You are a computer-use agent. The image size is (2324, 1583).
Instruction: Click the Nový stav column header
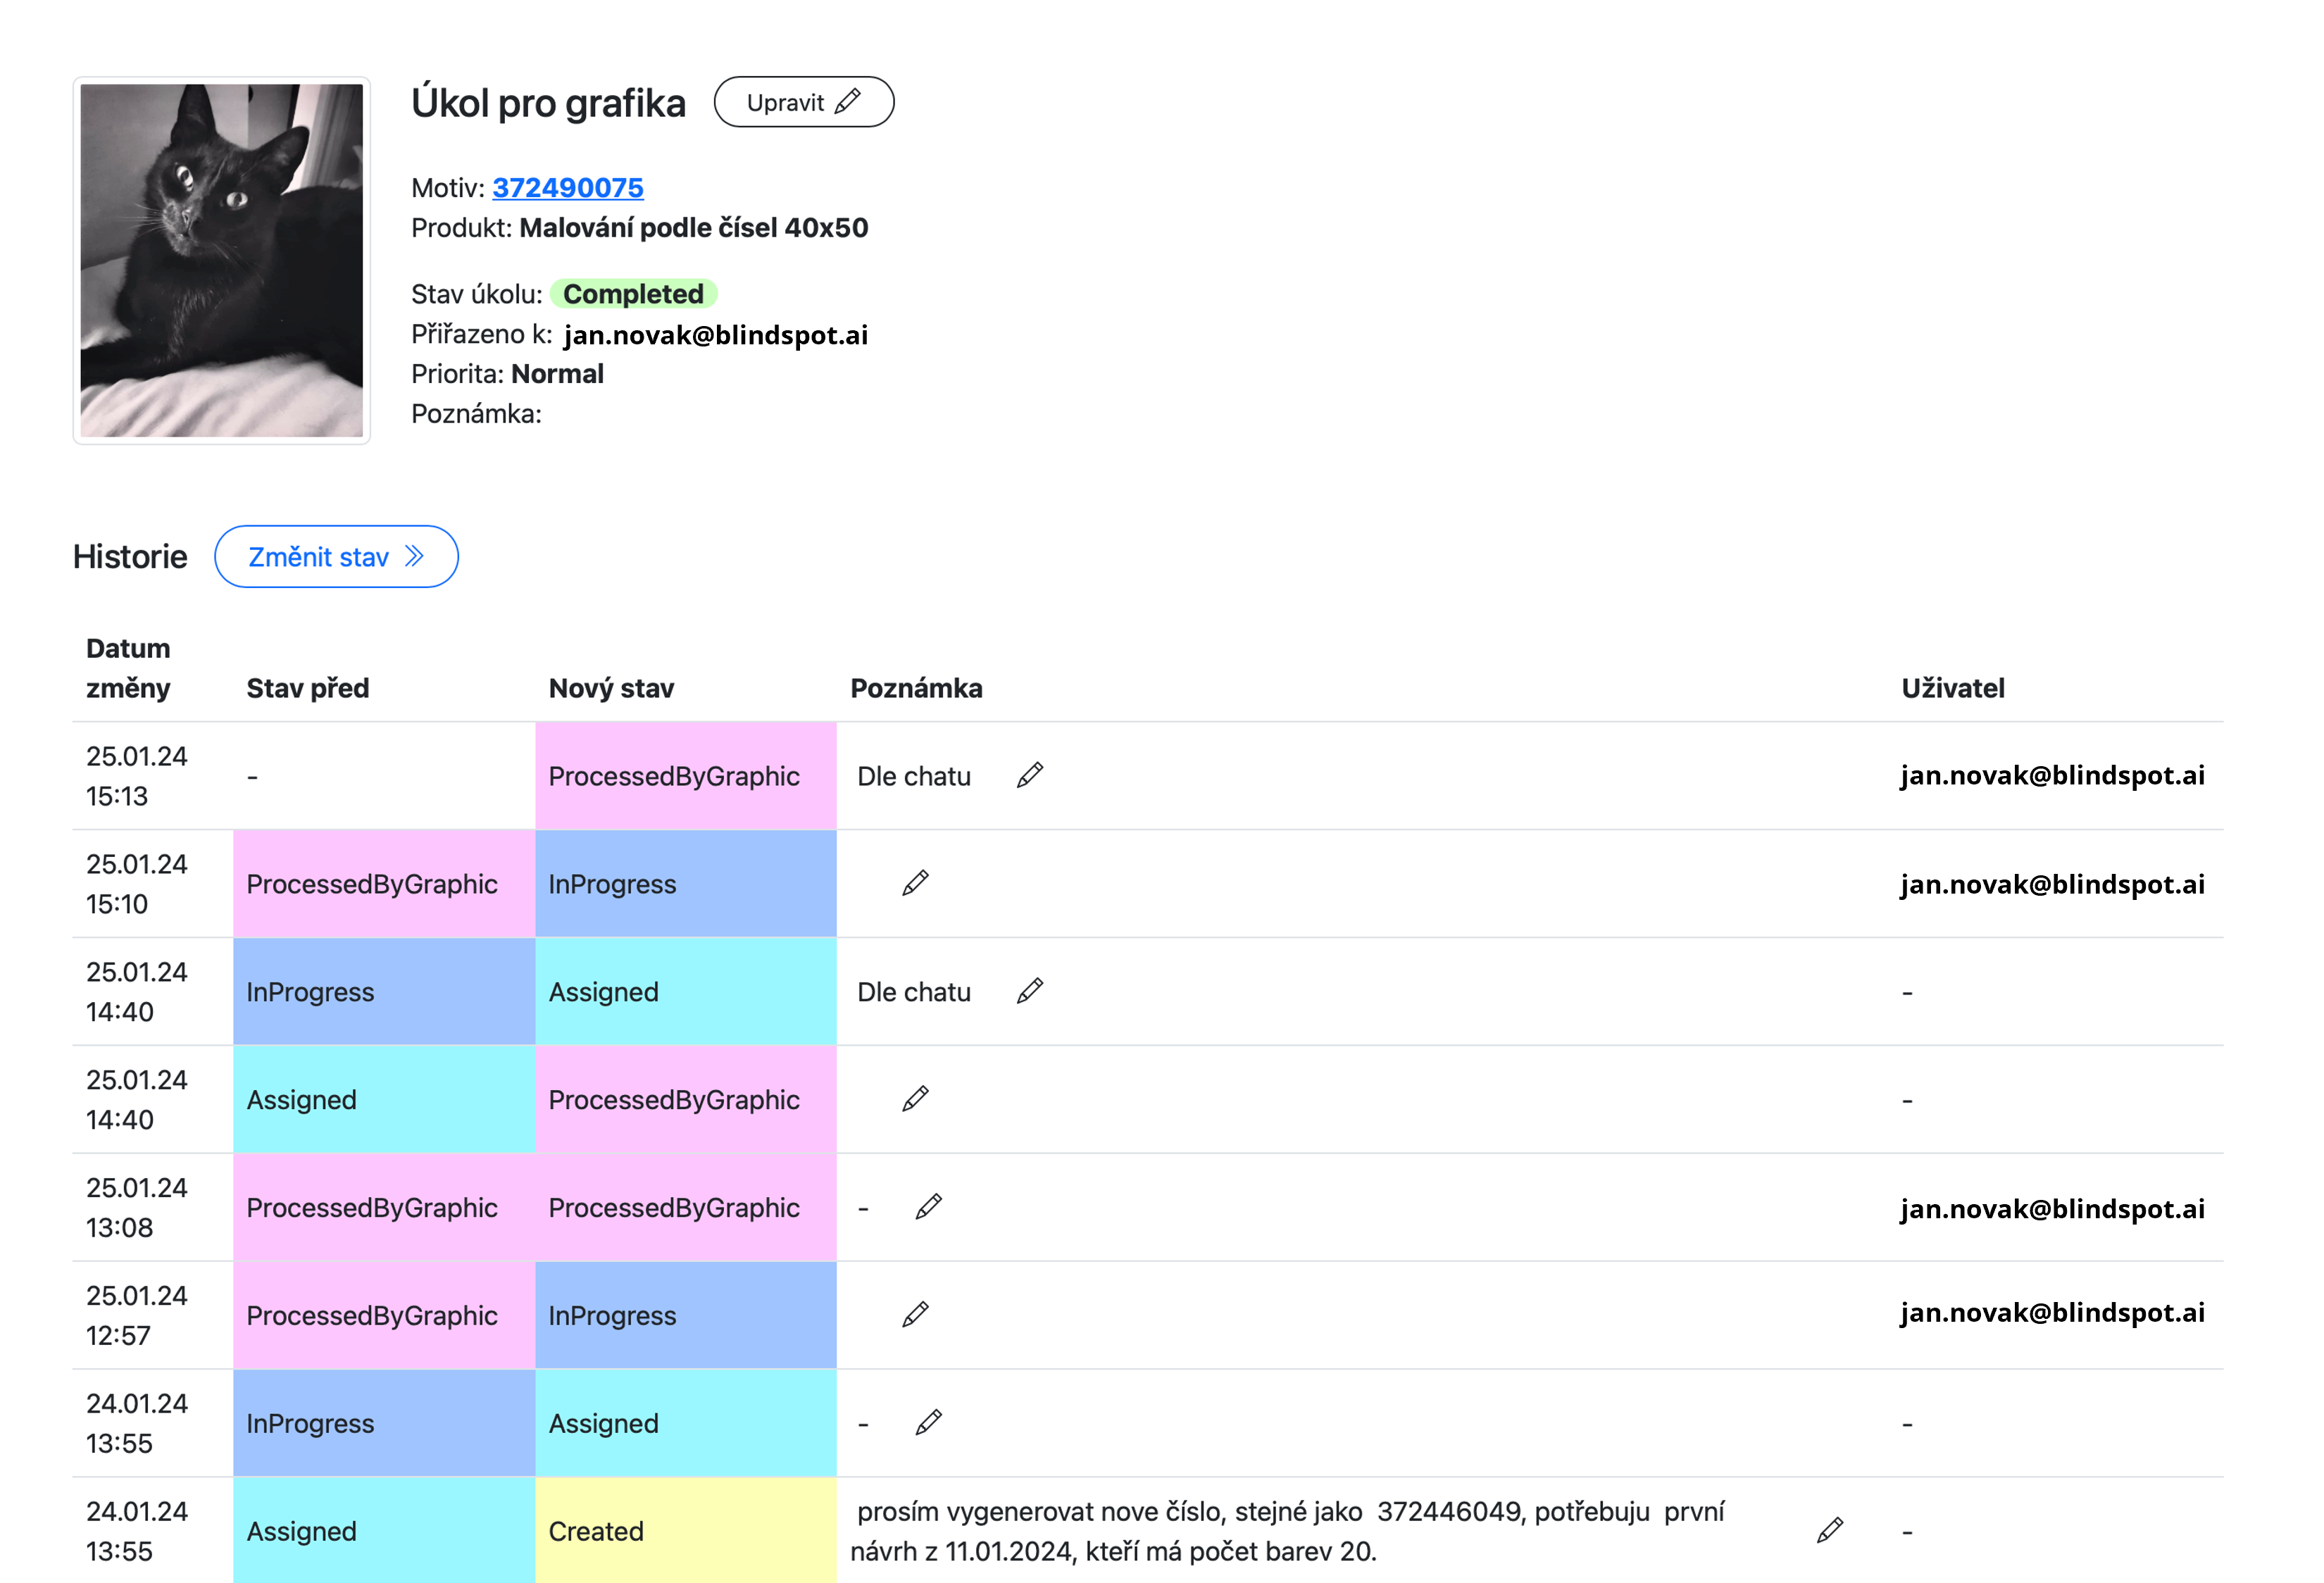[611, 689]
